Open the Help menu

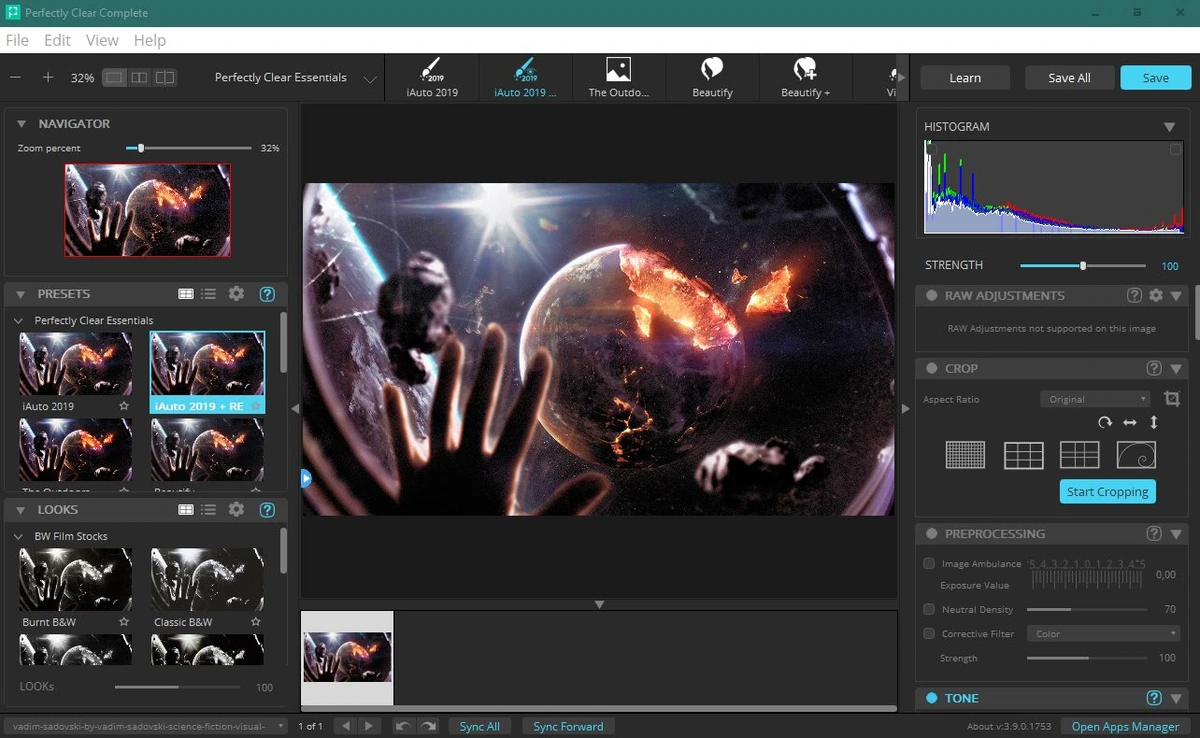pos(150,40)
